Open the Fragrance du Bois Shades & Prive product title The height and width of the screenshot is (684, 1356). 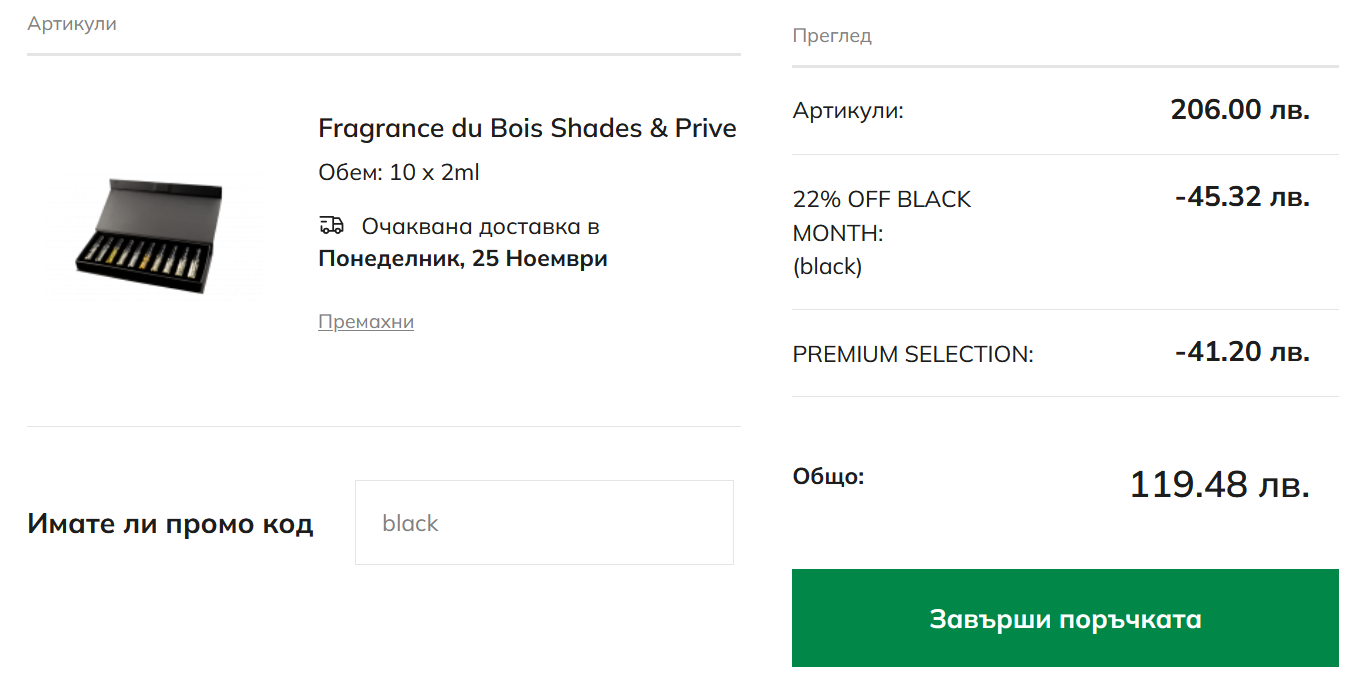(x=527, y=128)
